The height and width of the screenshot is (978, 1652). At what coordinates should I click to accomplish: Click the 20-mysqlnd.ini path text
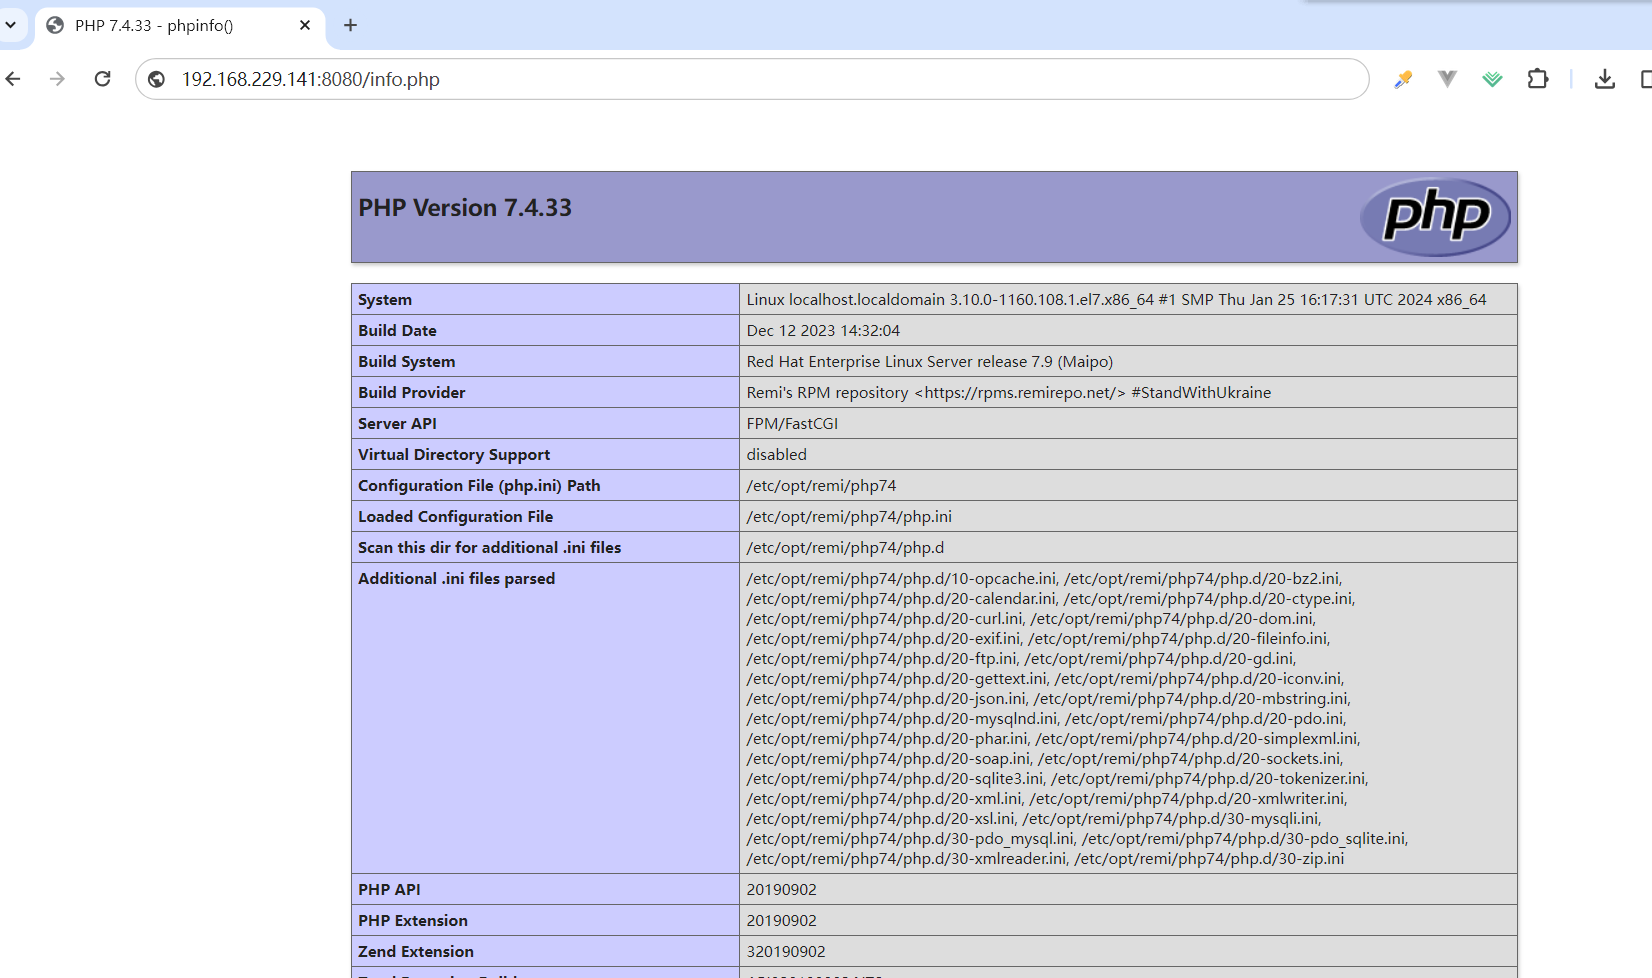pos(902,719)
